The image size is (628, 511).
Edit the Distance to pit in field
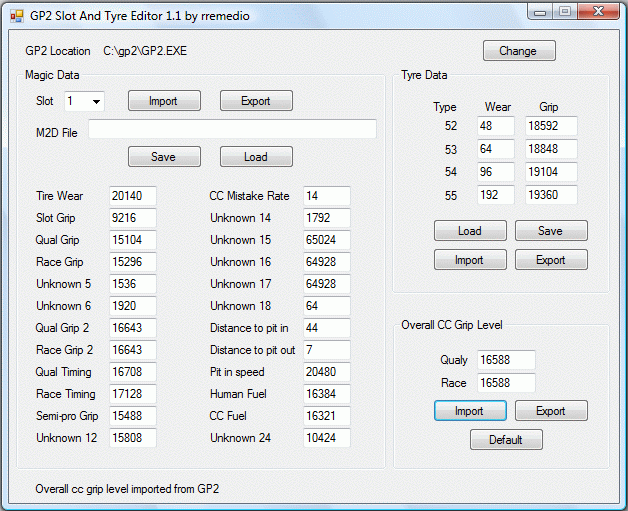coord(326,328)
